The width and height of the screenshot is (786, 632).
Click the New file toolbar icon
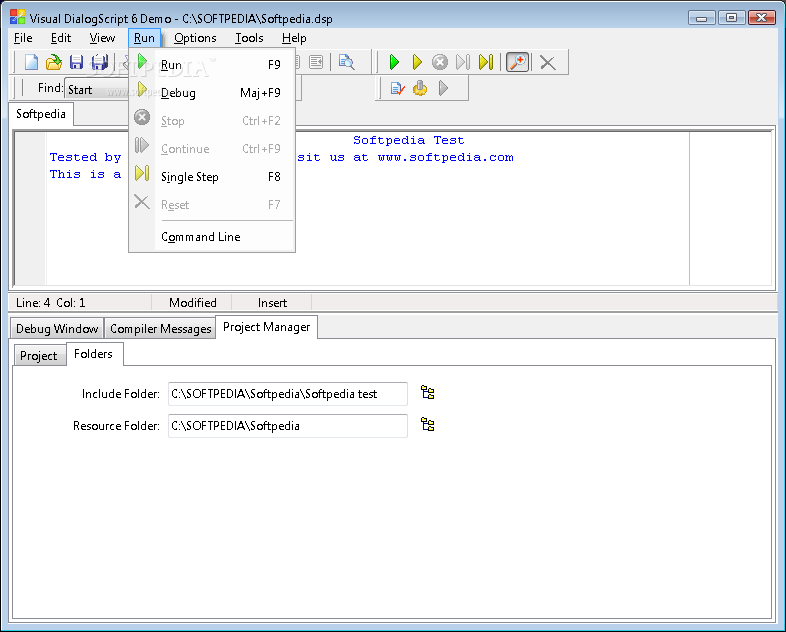[31, 62]
